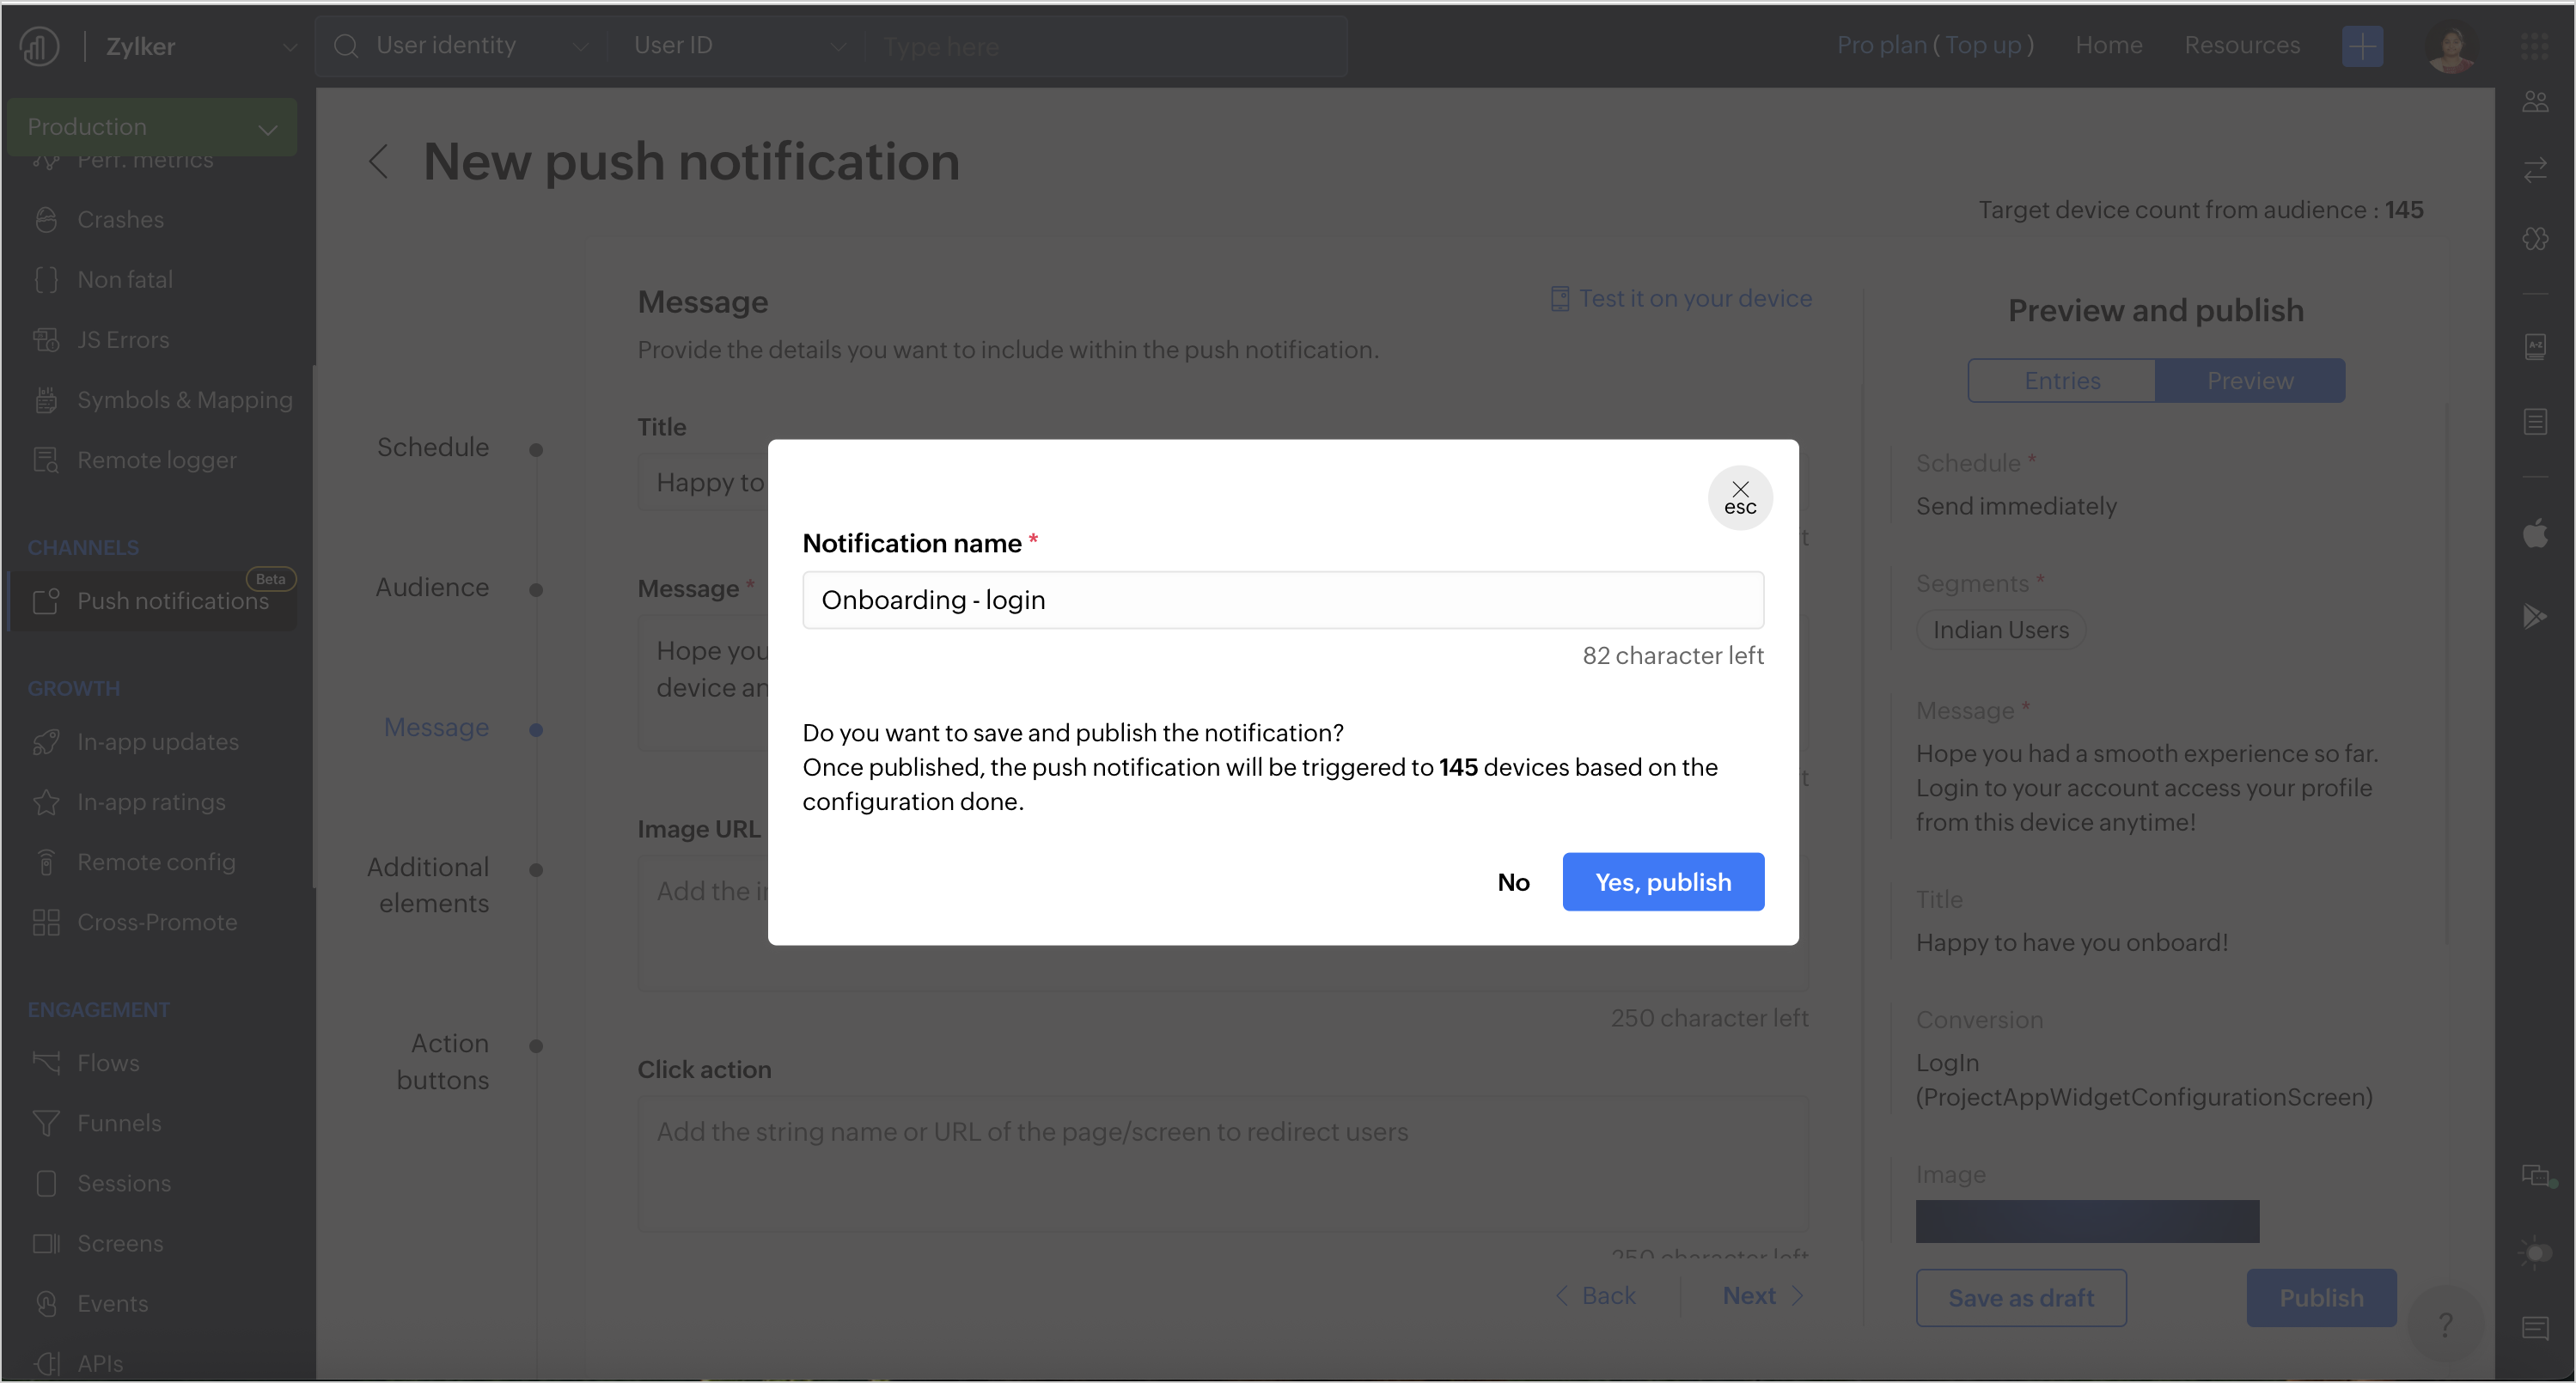Click the Funnels filter icon
This screenshot has width=2576, height=1383.
tap(45, 1123)
